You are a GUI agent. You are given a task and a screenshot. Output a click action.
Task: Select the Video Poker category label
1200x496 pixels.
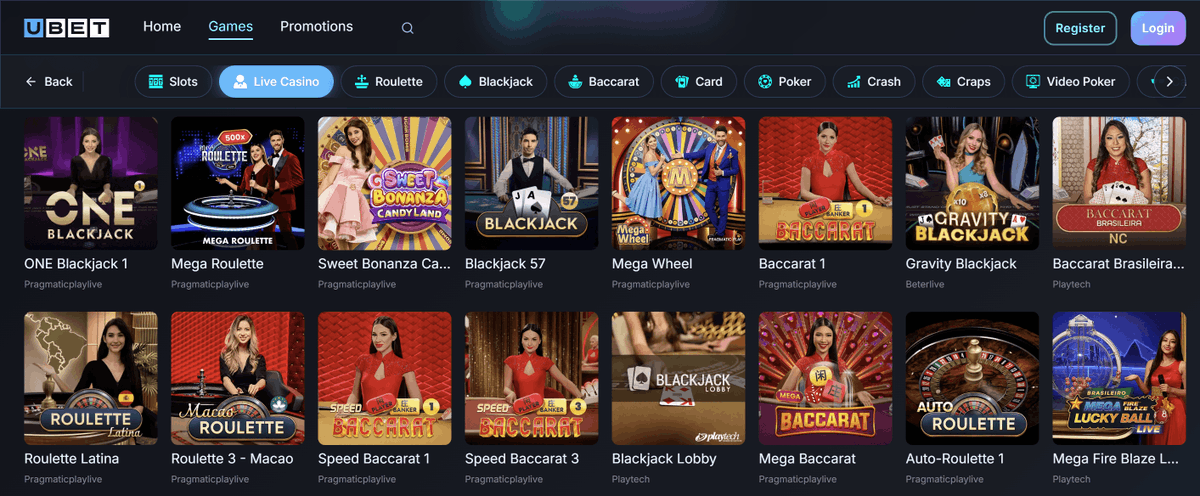click(x=1081, y=82)
